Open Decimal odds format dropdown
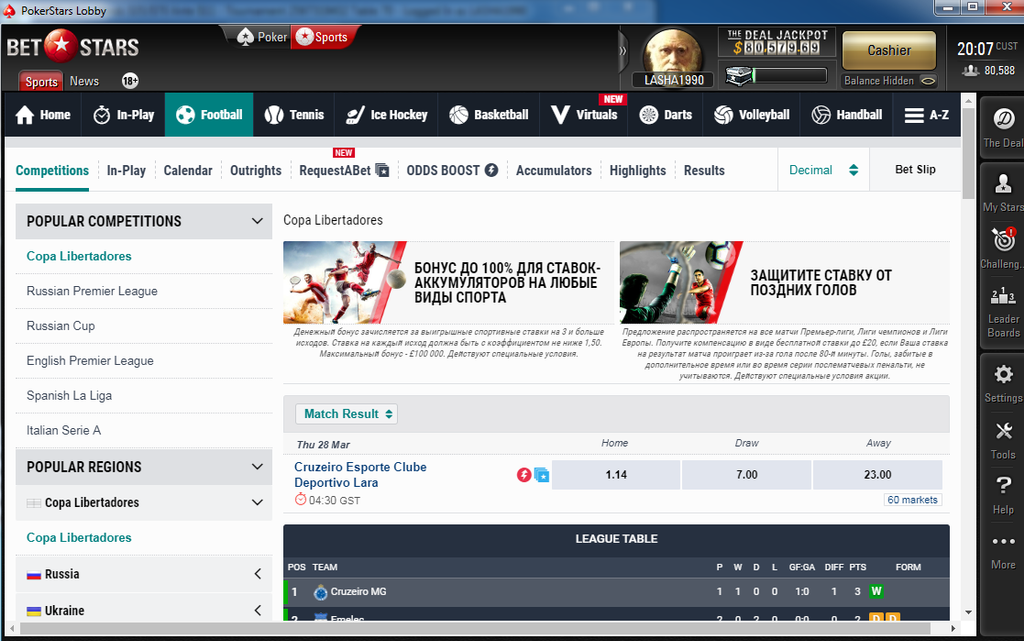 point(824,170)
